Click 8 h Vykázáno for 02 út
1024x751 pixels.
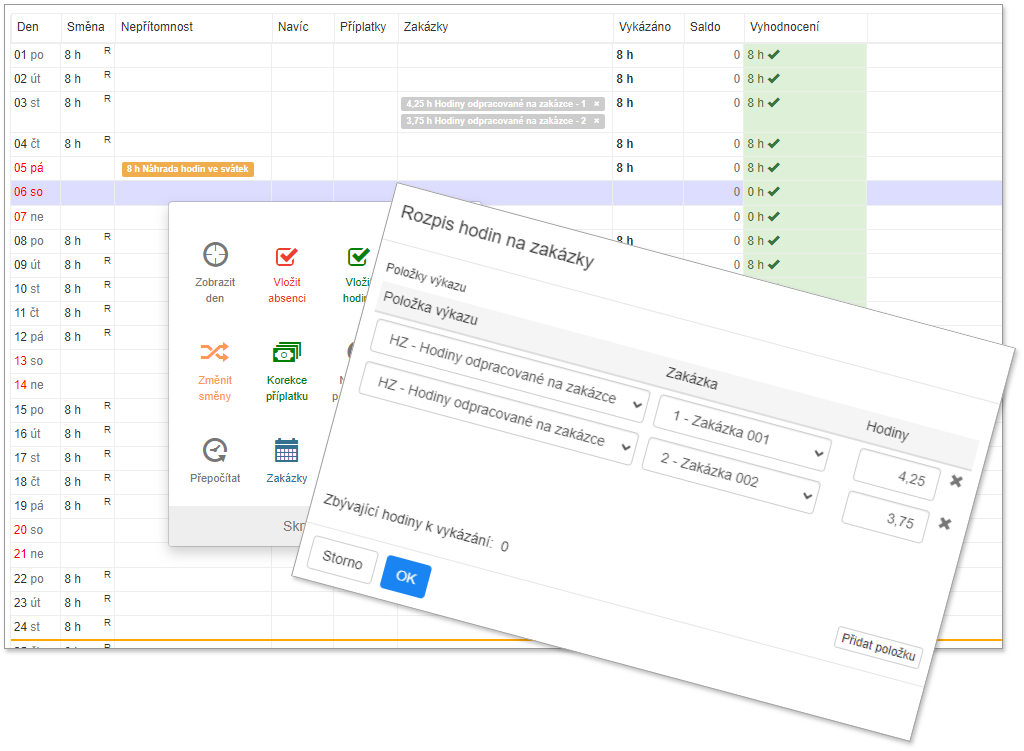click(625, 79)
